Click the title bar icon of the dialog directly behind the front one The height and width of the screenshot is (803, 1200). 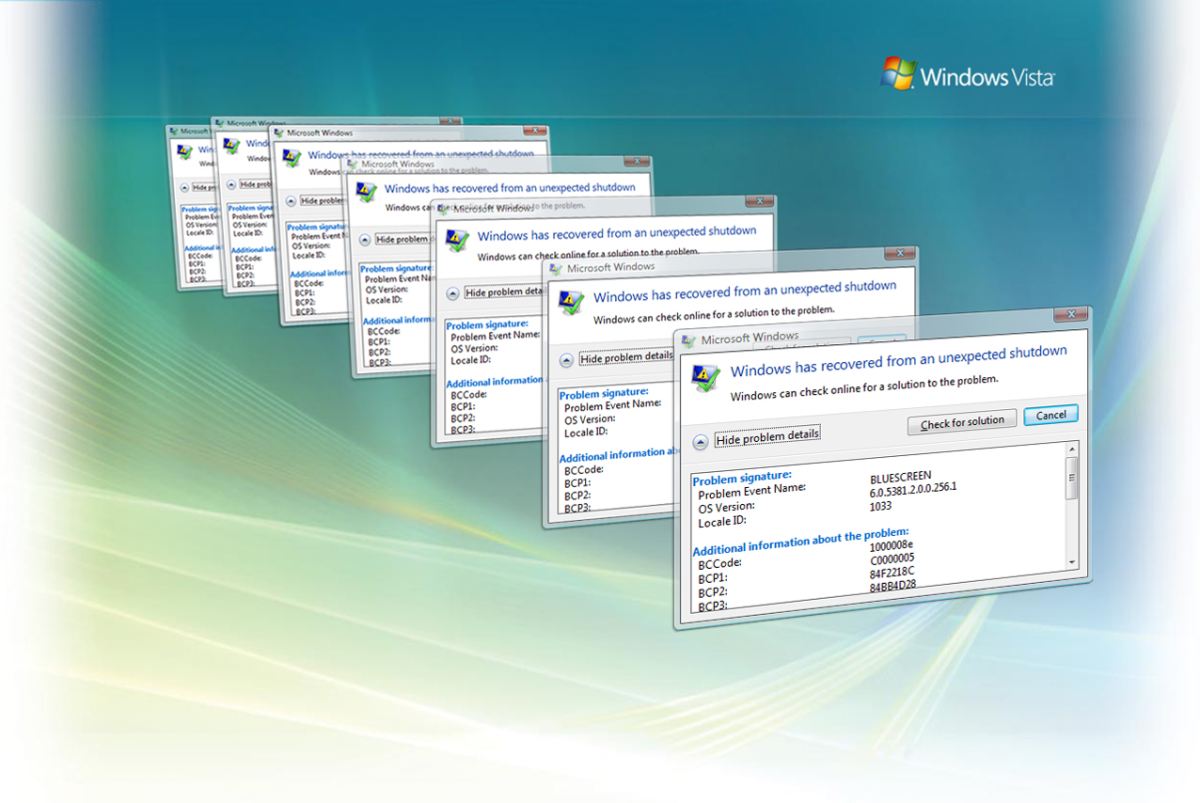[x=556, y=268]
